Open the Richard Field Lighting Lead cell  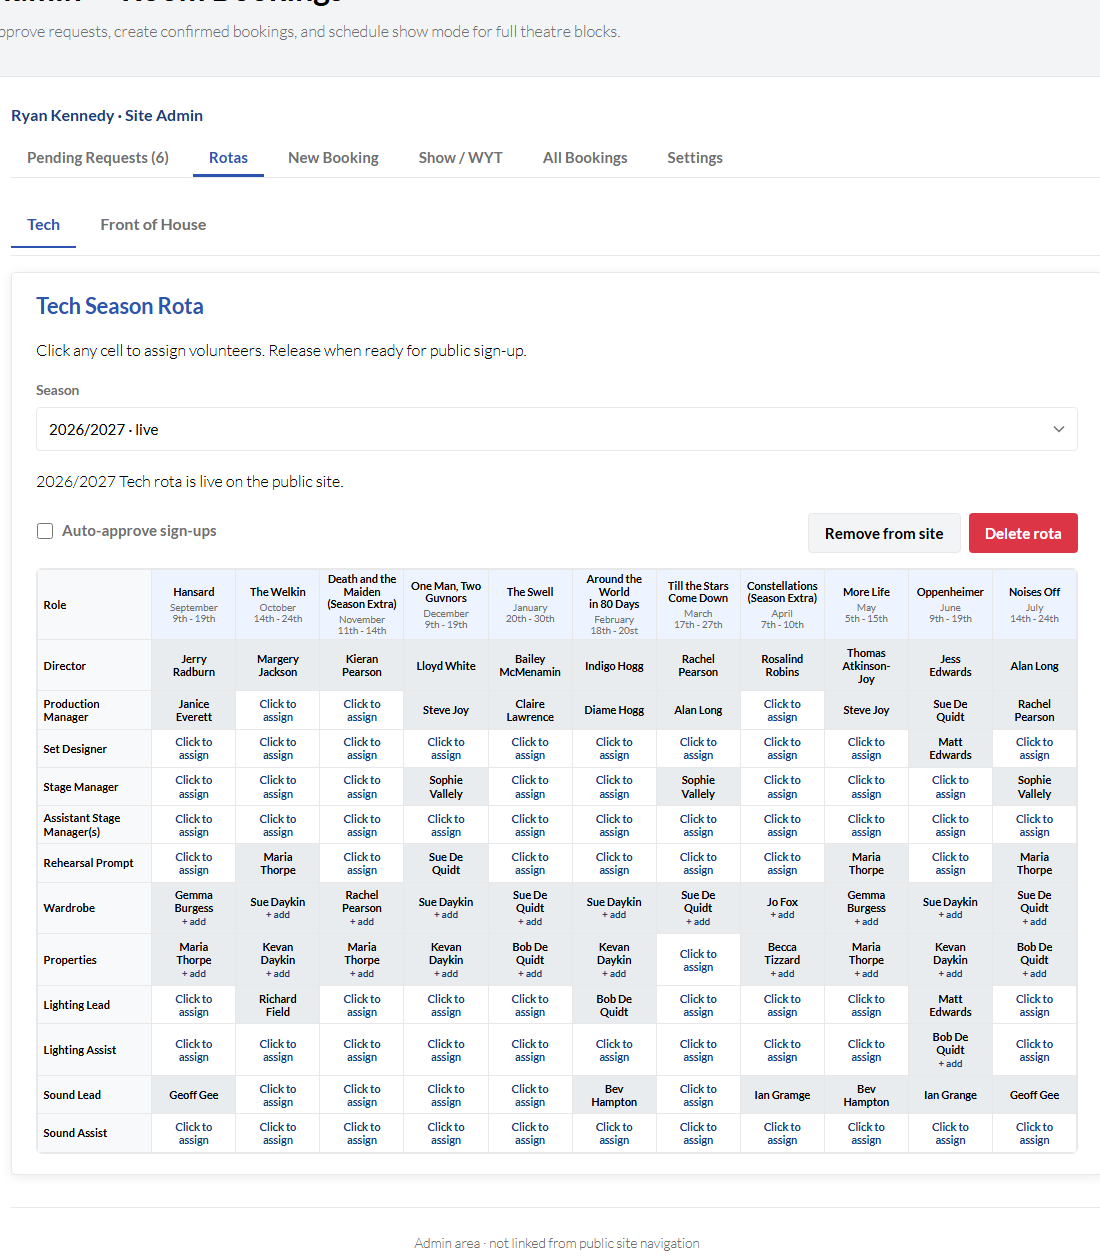(x=278, y=1005)
